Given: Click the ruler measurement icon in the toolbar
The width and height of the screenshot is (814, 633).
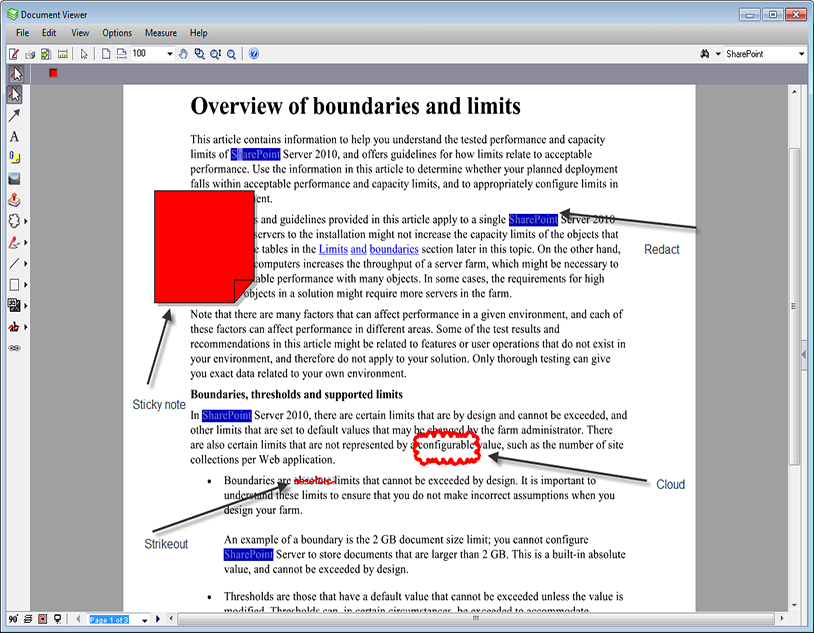Looking at the screenshot, I should click(63, 53).
